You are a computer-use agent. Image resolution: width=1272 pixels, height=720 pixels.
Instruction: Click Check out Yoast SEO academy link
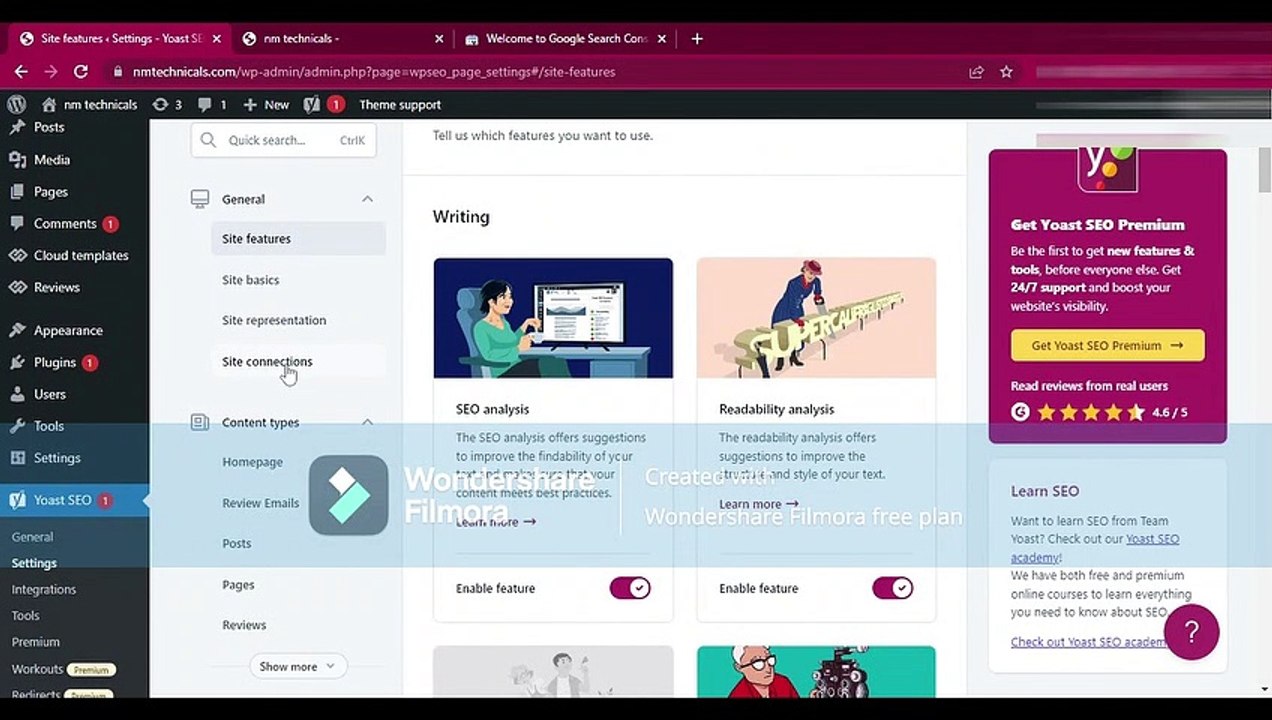[1088, 642]
